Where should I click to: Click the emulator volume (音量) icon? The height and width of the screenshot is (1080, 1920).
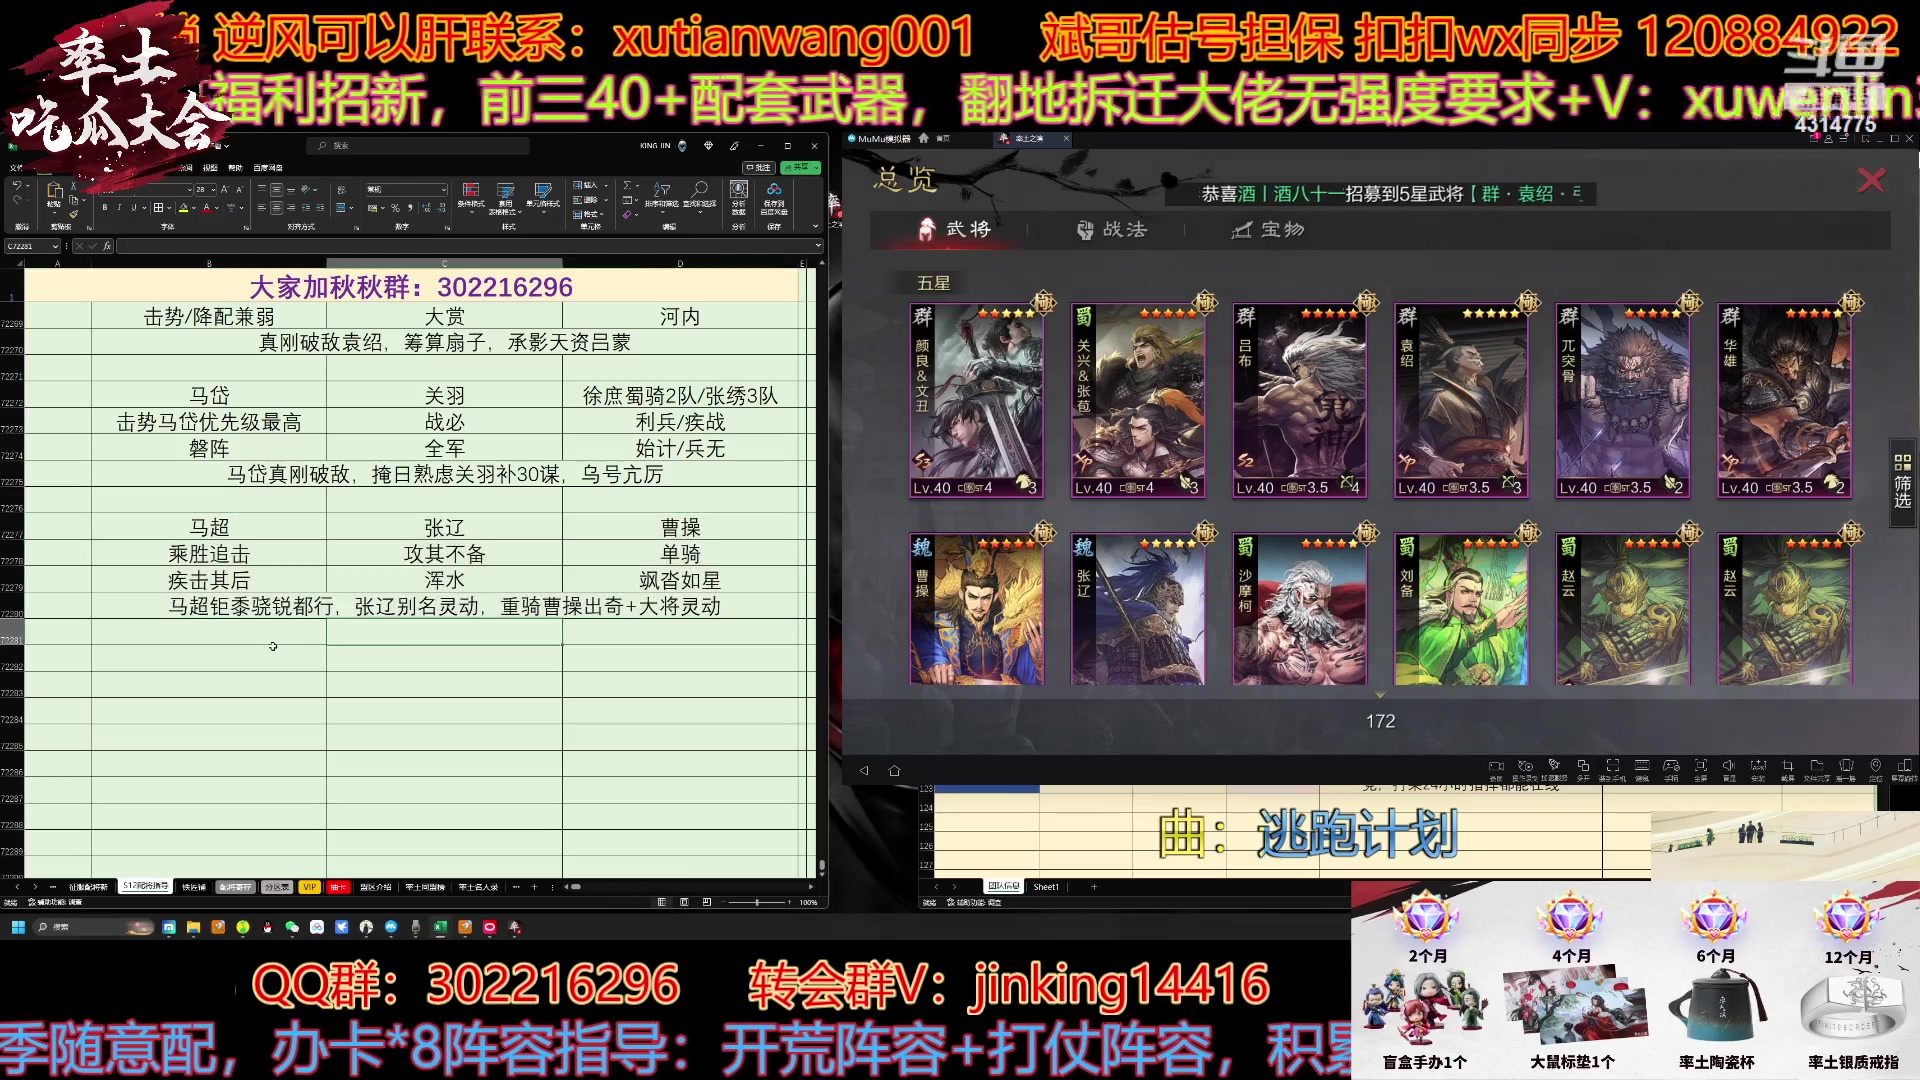tap(1729, 765)
